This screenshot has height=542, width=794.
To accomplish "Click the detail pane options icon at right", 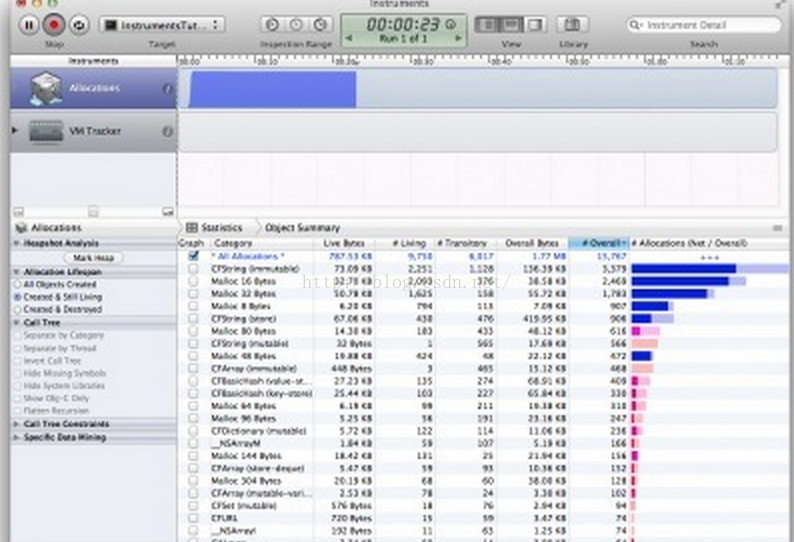I will click(777, 228).
